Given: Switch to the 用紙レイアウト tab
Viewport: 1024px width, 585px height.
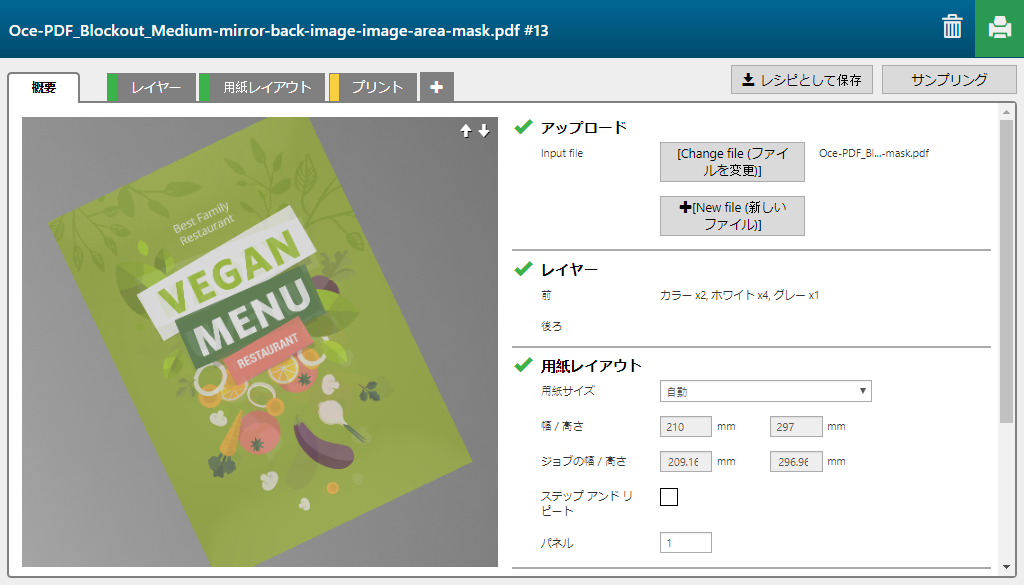Looking at the screenshot, I should point(262,87).
